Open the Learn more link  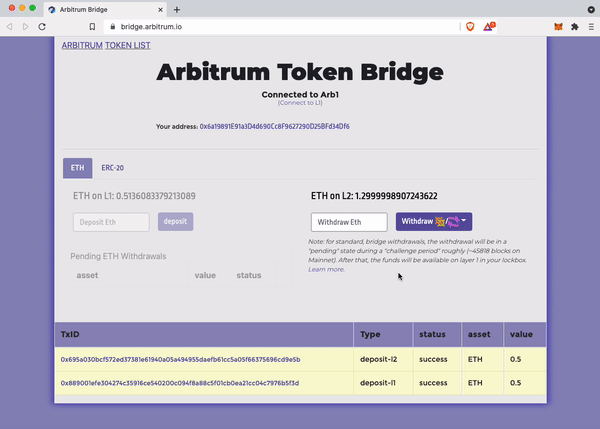[x=326, y=269]
